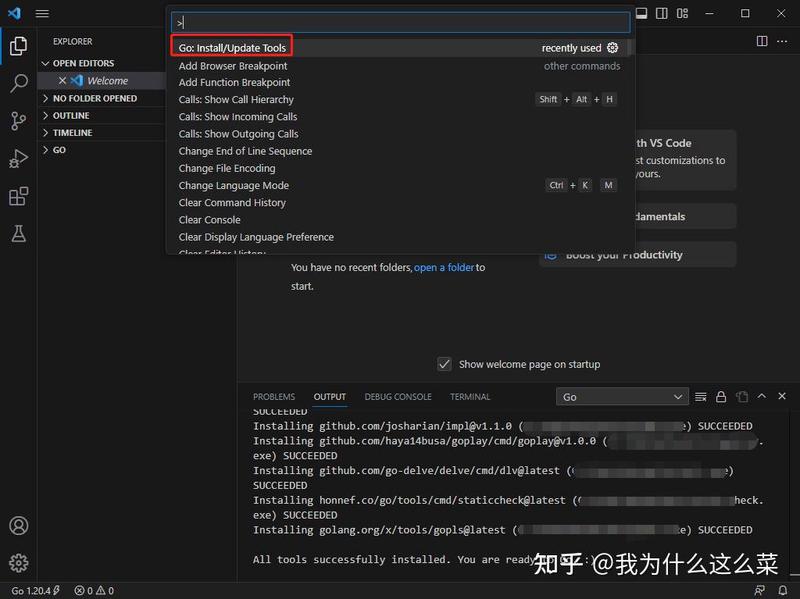The width and height of the screenshot is (800, 599).
Task: Select Clear Command History command
Action: click(x=401, y=203)
